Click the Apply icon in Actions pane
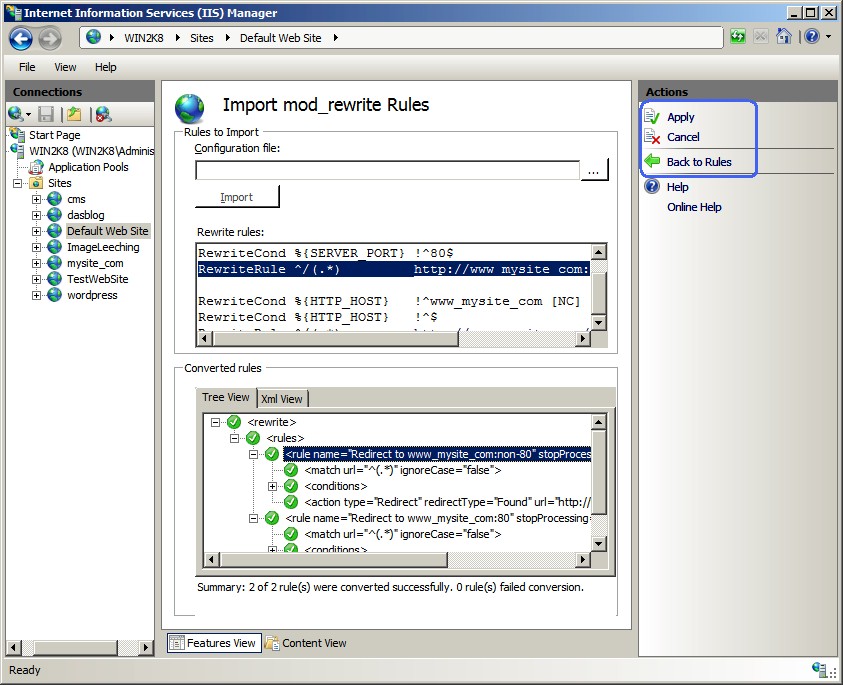843x685 pixels. pyautogui.click(x=652, y=117)
